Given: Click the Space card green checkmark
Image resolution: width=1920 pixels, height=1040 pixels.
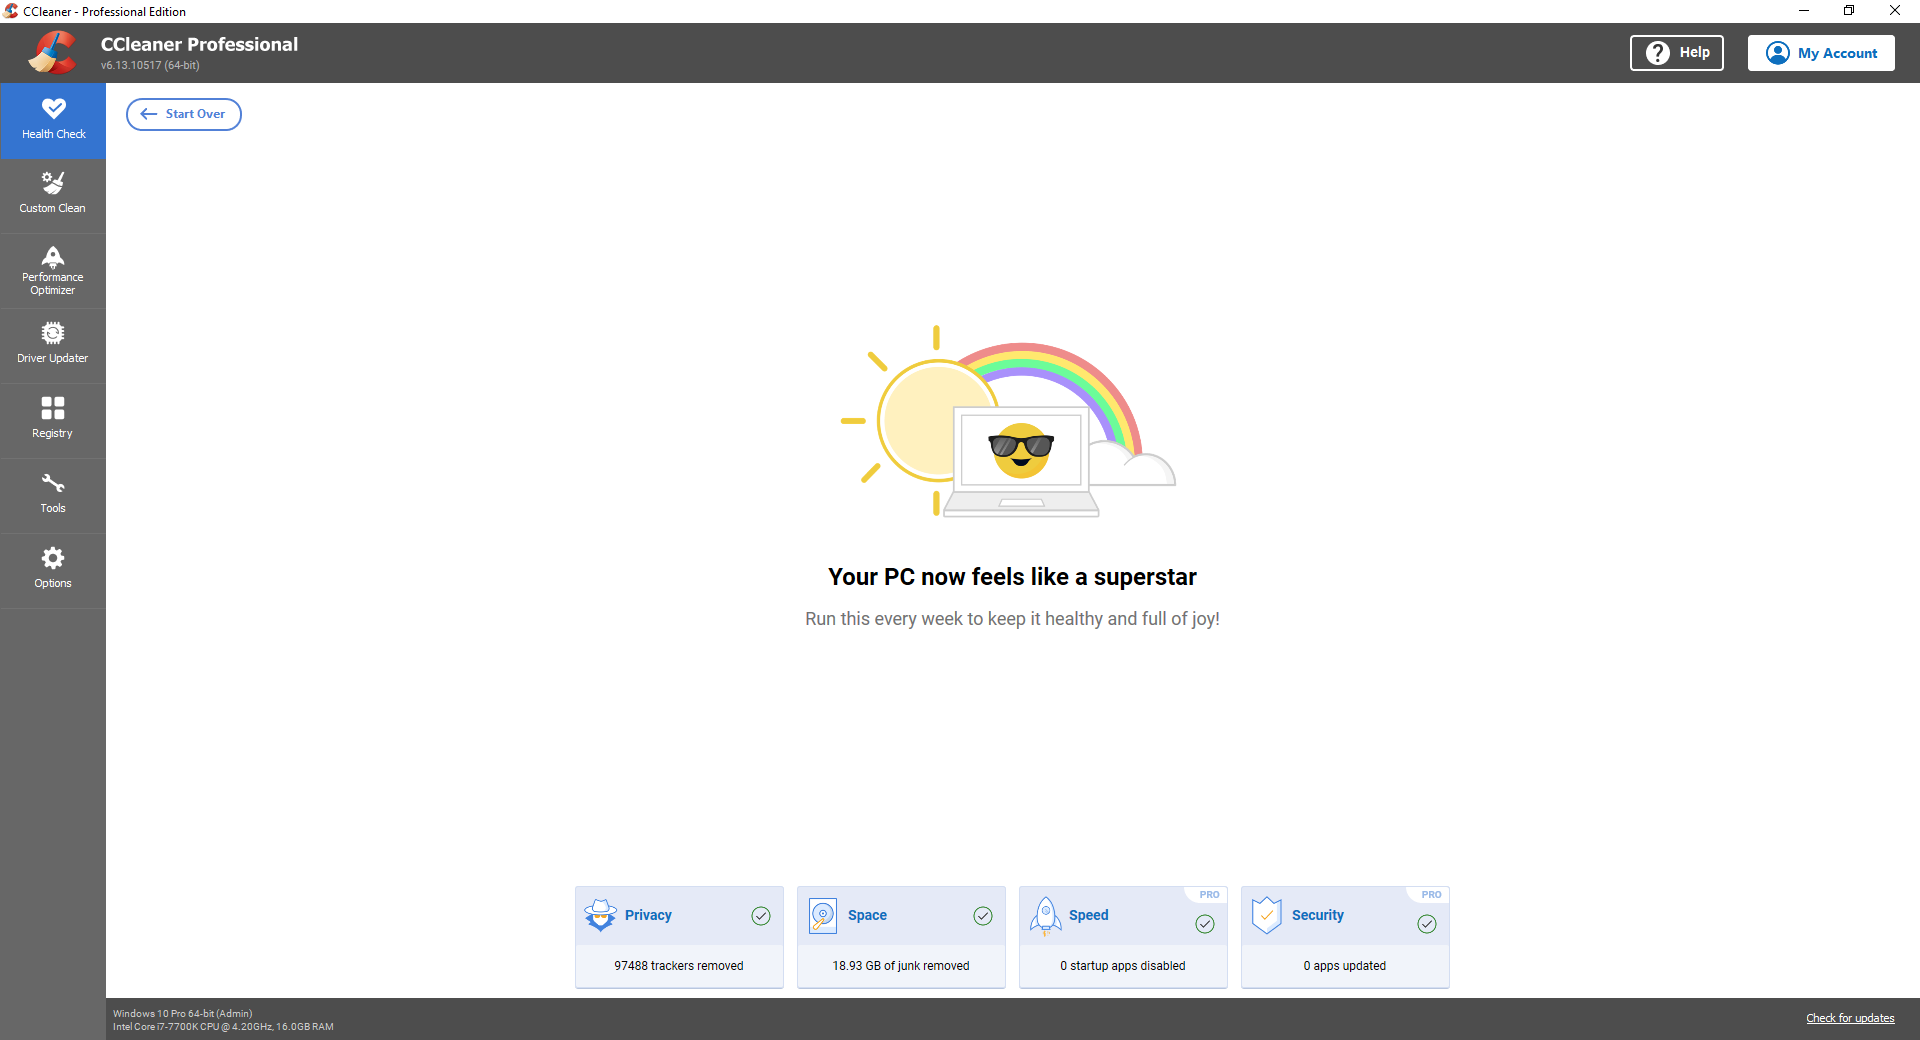Looking at the screenshot, I should (983, 916).
